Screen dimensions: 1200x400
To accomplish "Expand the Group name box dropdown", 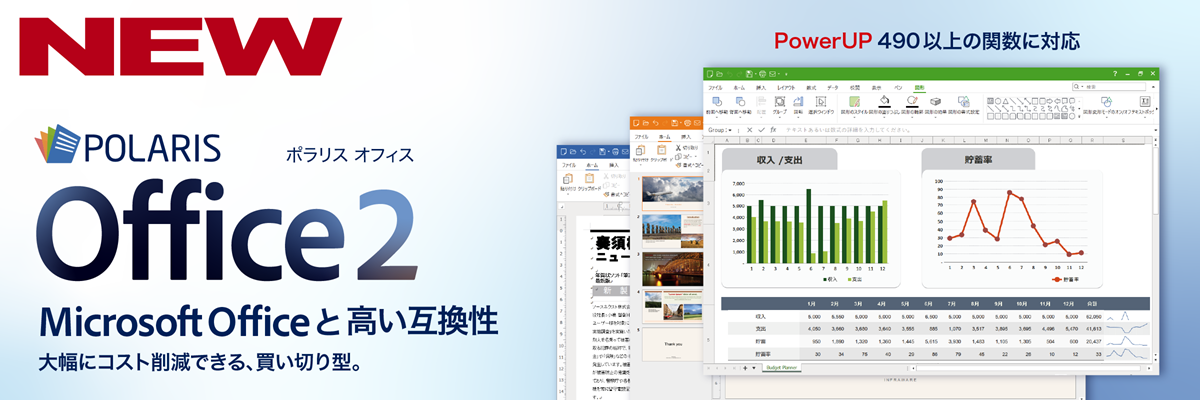I will [x=730, y=130].
